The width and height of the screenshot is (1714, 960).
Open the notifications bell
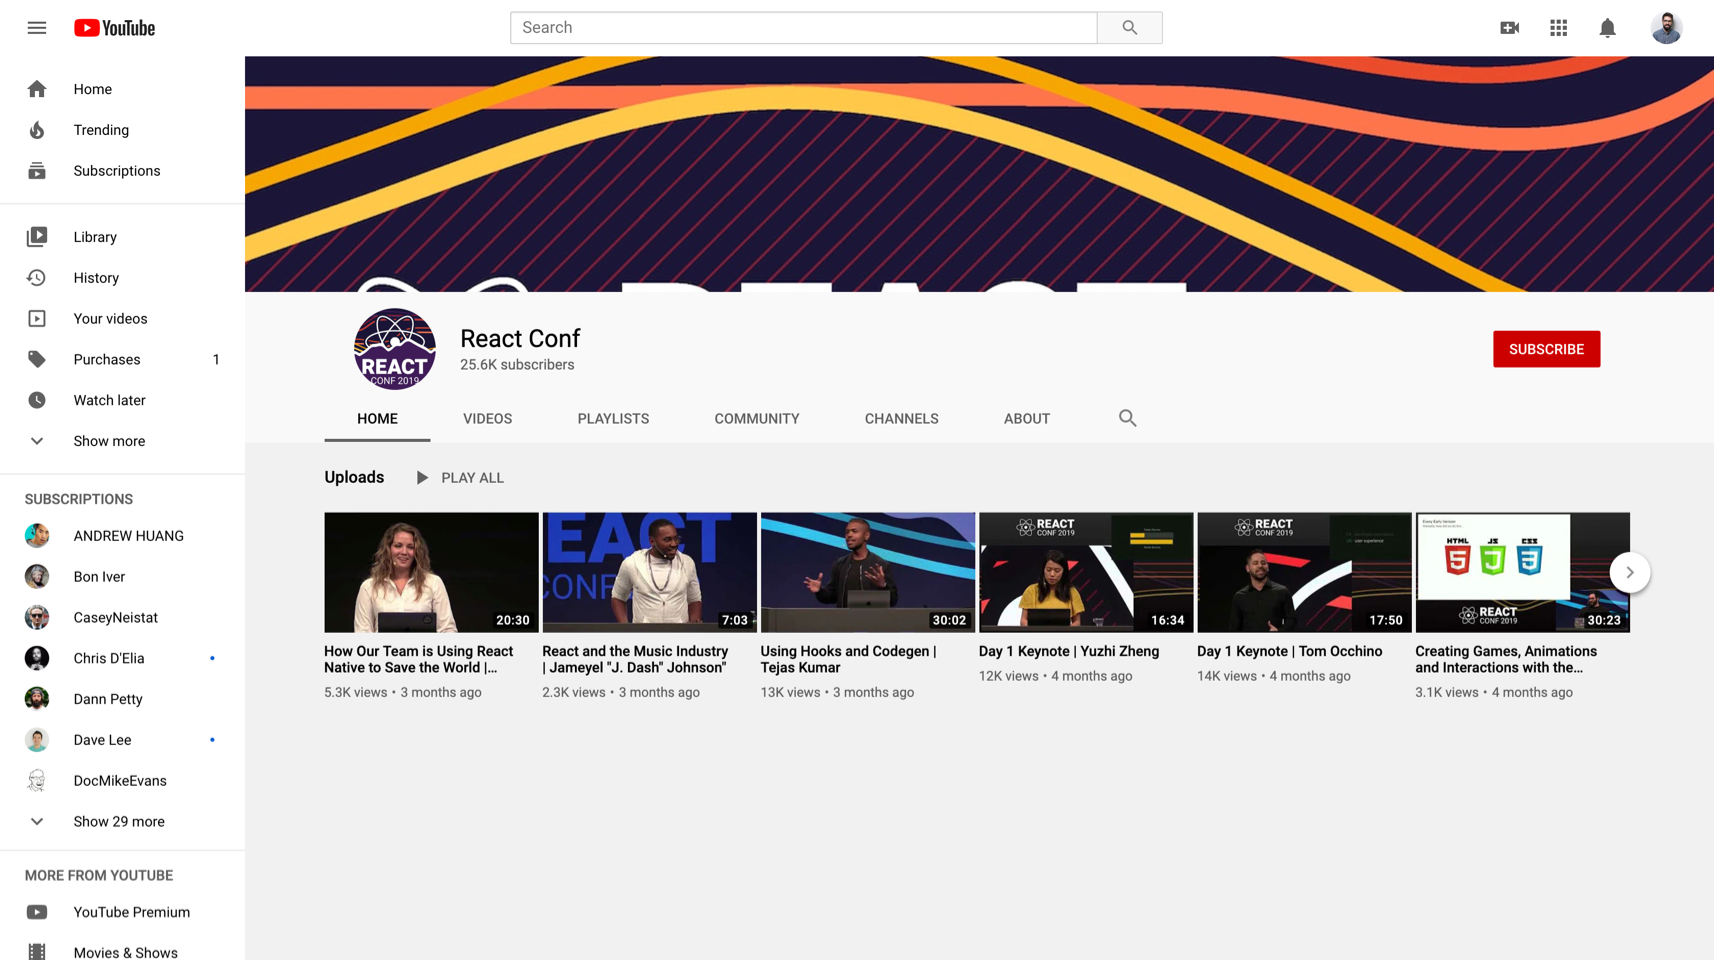[x=1607, y=28]
